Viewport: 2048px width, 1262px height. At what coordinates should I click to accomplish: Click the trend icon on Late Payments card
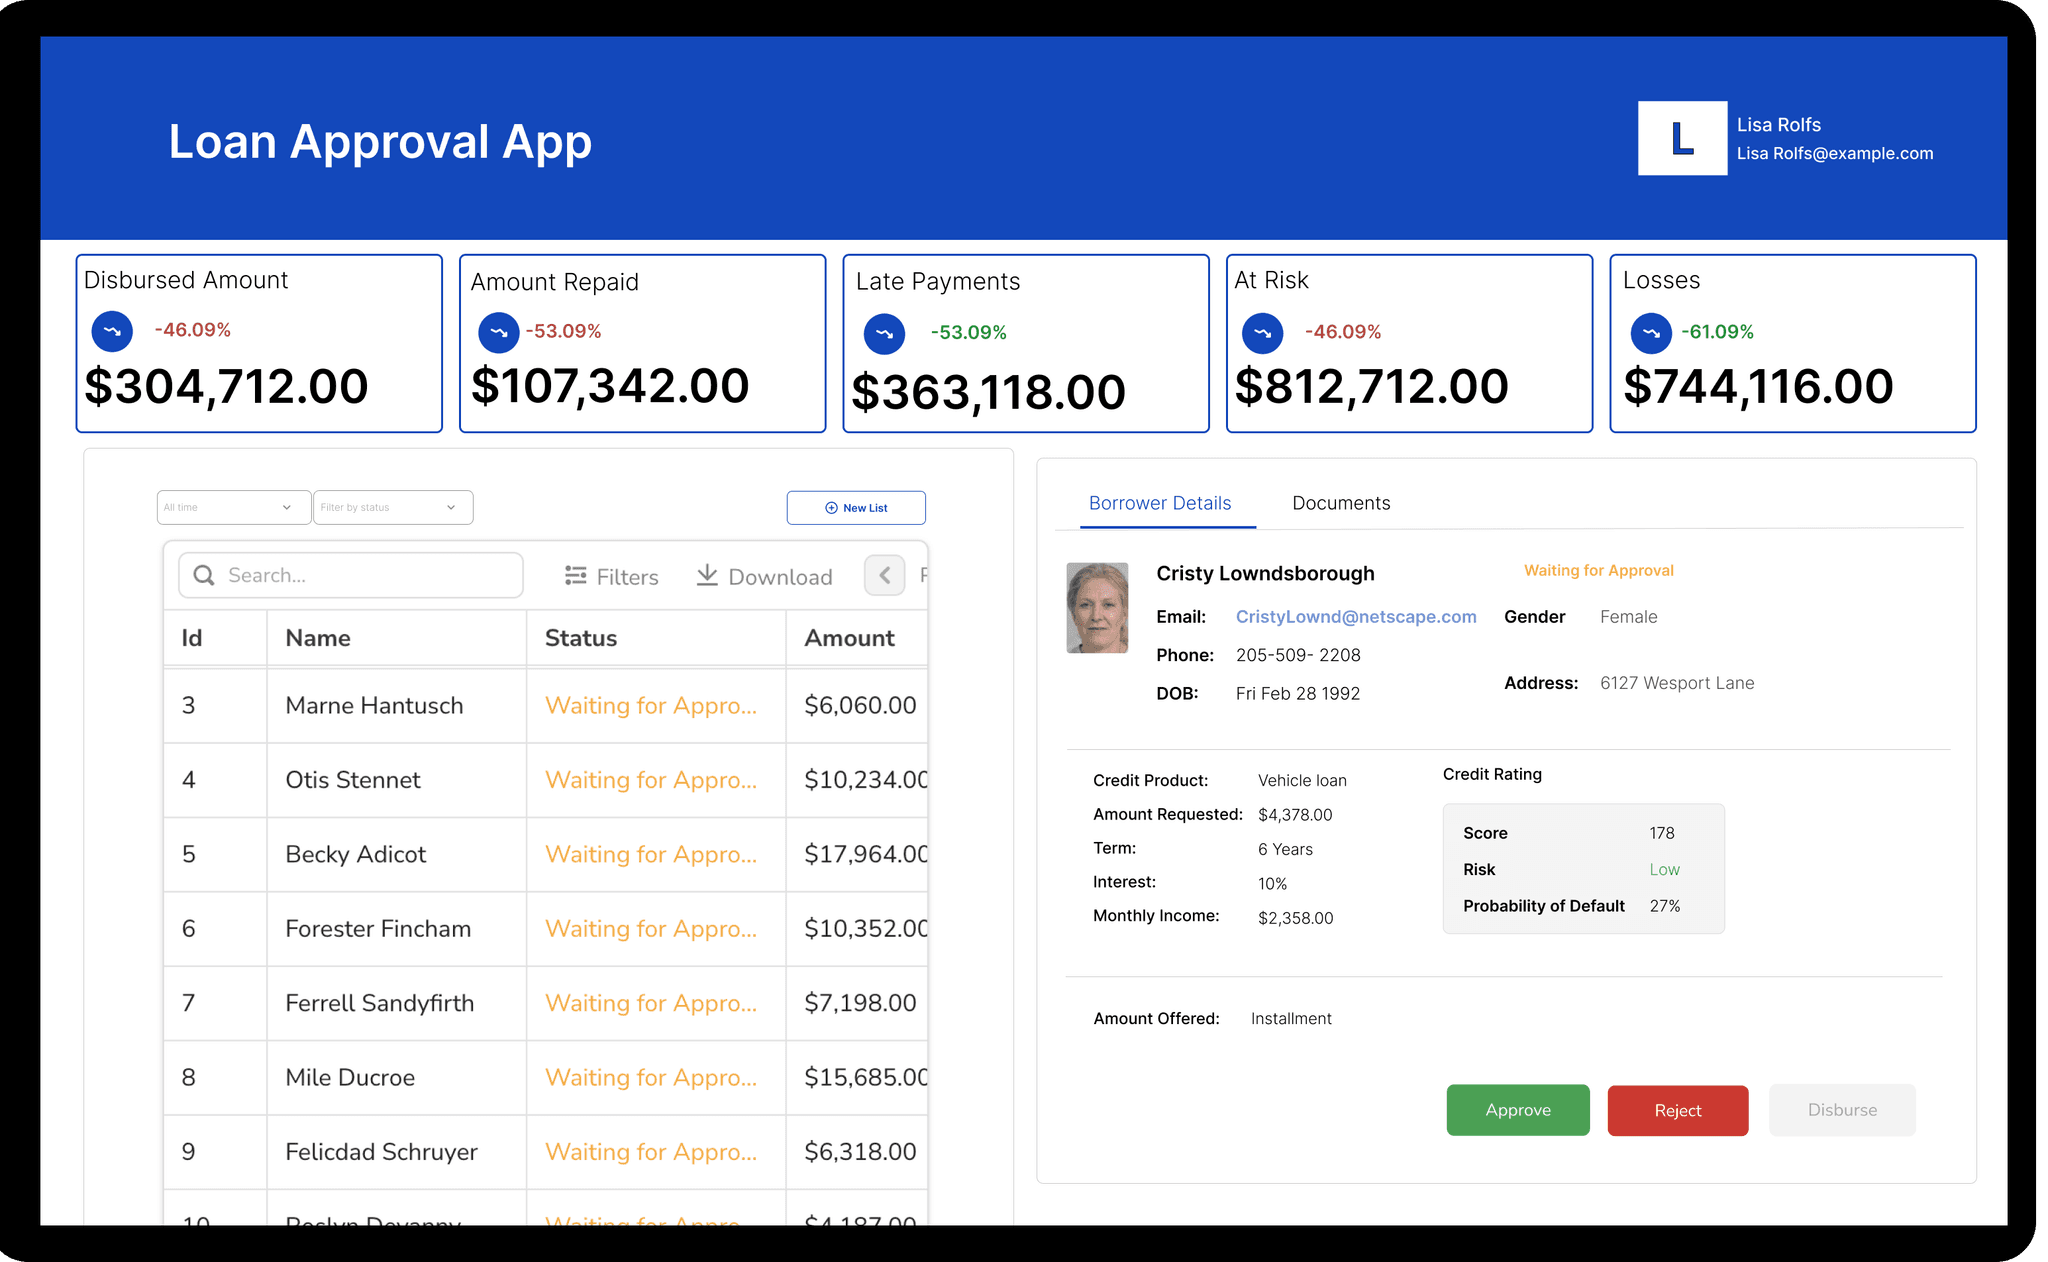(x=884, y=334)
